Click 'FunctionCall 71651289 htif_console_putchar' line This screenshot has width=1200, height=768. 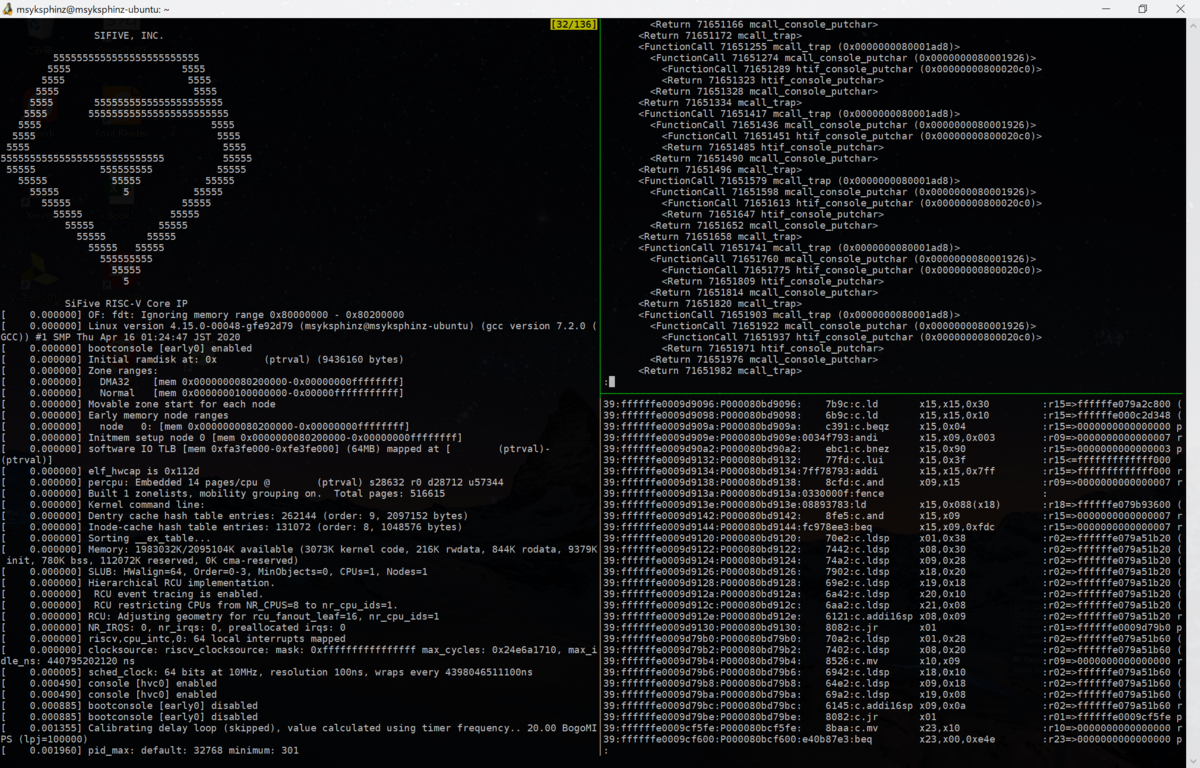[x=852, y=69]
